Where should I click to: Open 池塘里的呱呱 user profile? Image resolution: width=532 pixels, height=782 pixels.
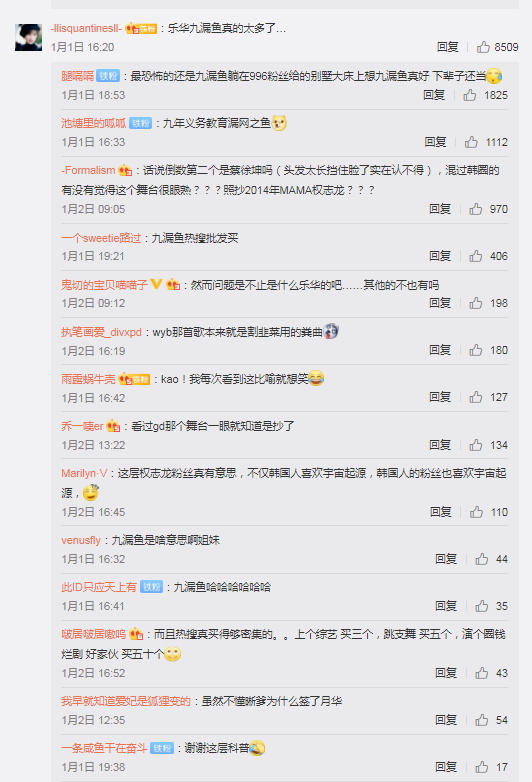click(94, 123)
